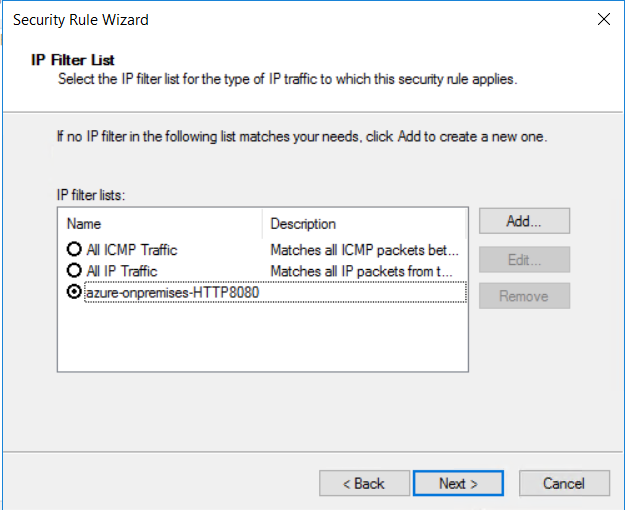
Task: Click the All IP Traffic name text
Action: 122,271
